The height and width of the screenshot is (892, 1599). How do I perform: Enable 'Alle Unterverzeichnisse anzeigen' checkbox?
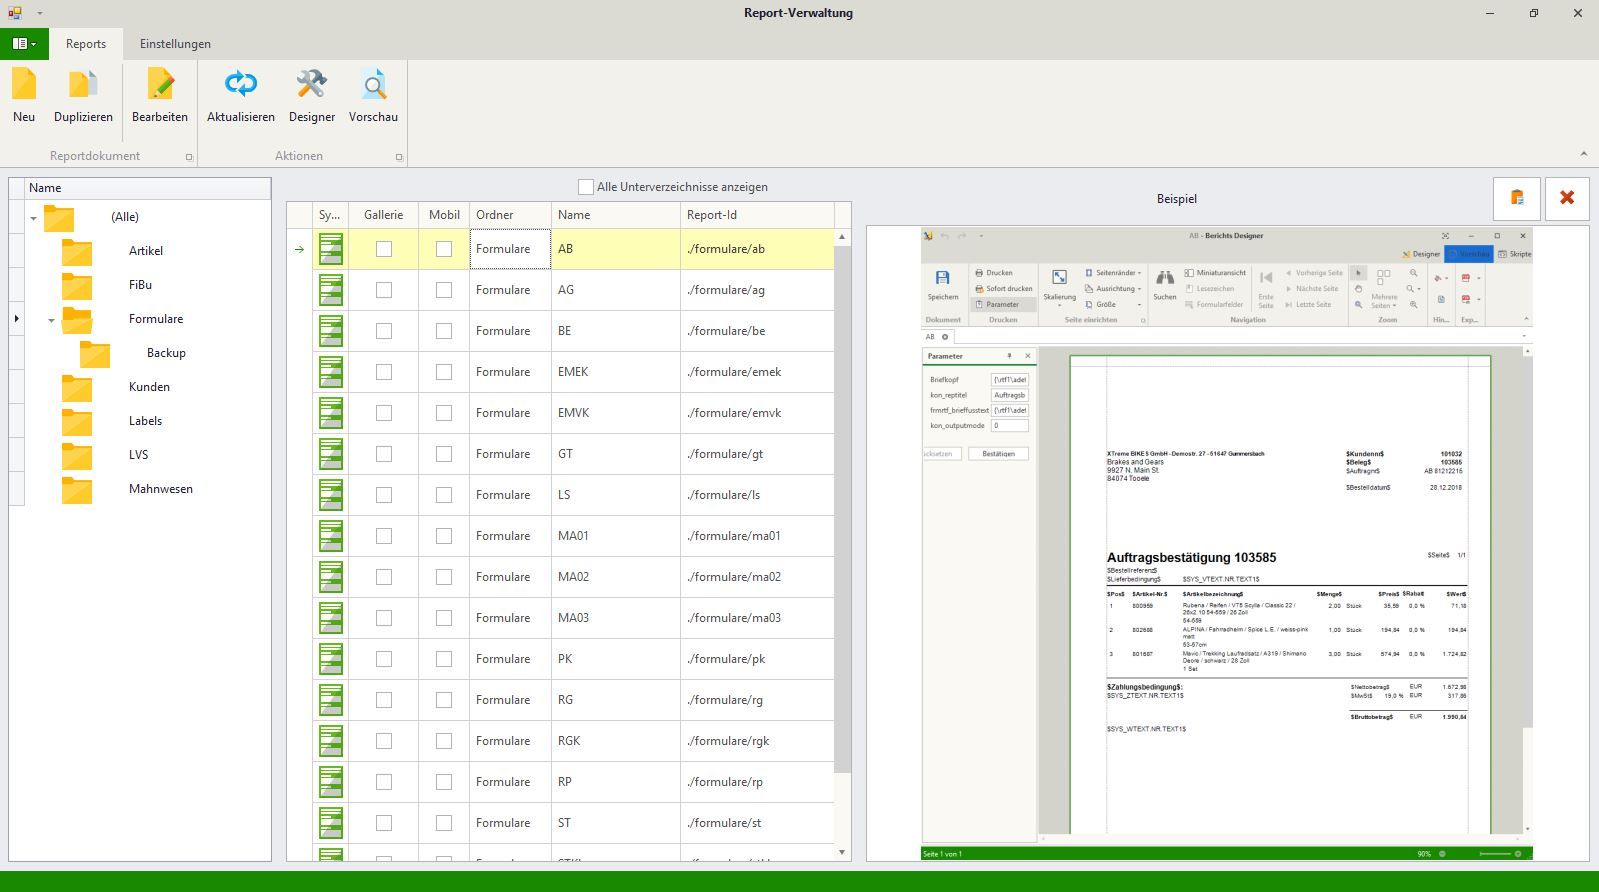click(586, 187)
